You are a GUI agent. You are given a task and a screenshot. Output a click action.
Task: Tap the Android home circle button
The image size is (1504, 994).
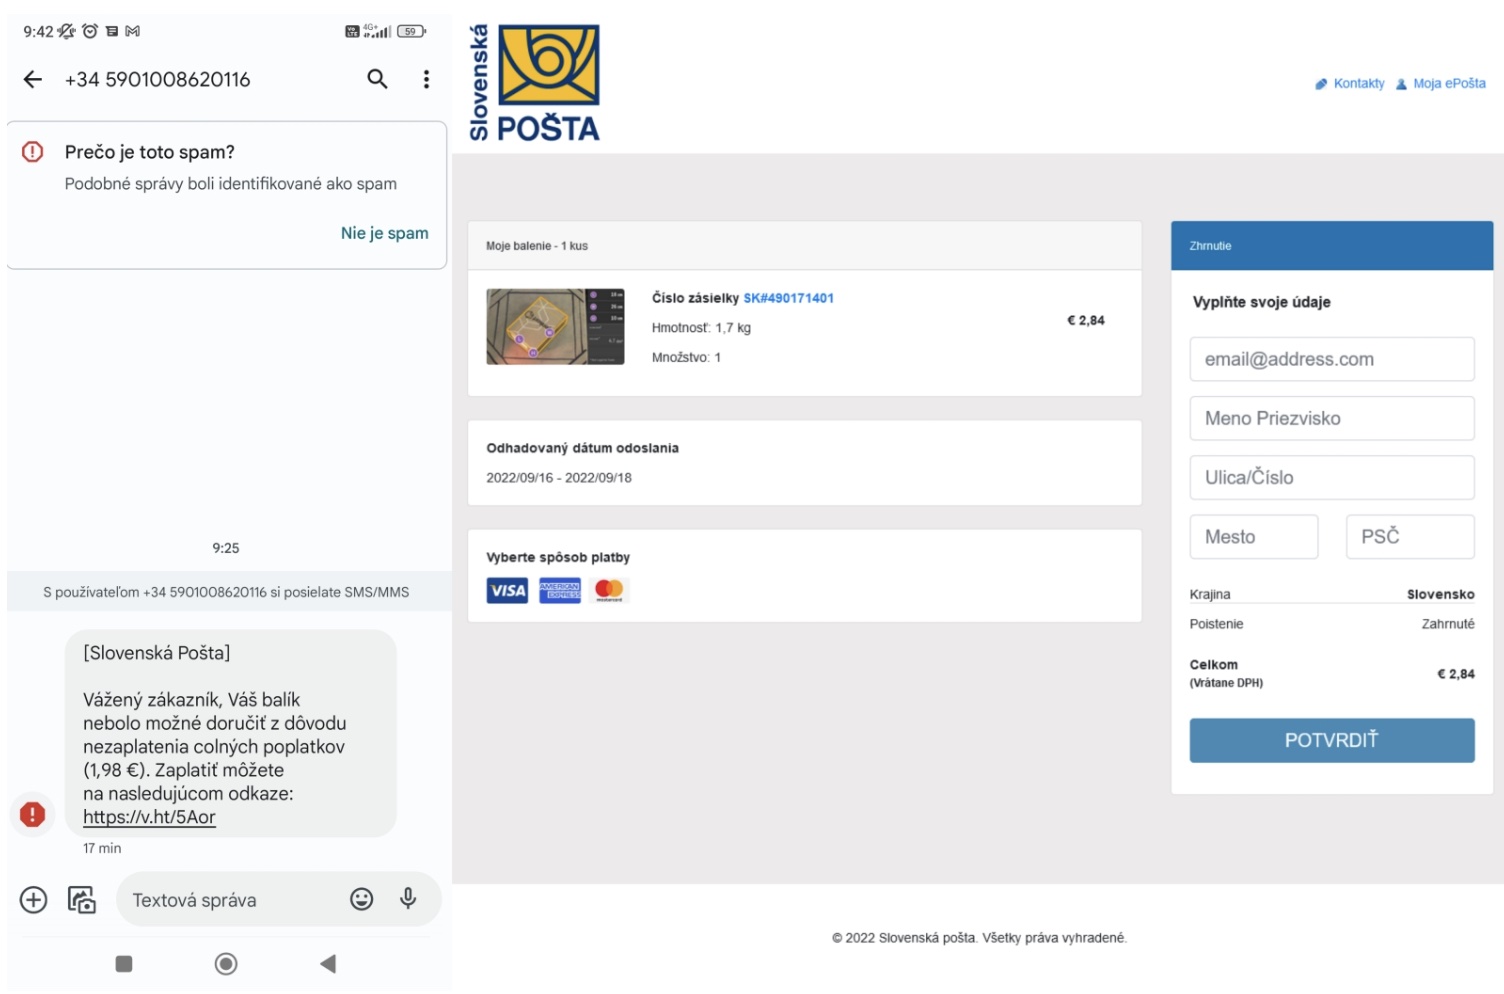click(x=226, y=964)
